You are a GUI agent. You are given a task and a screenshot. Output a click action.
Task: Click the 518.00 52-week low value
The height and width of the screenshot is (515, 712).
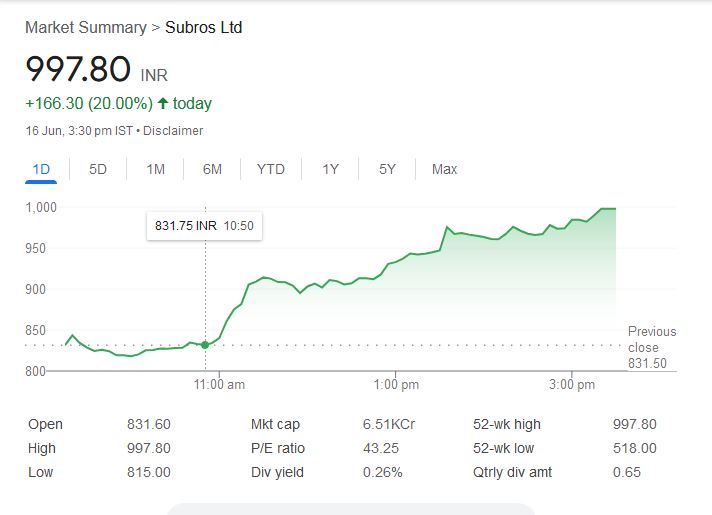(635, 448)
